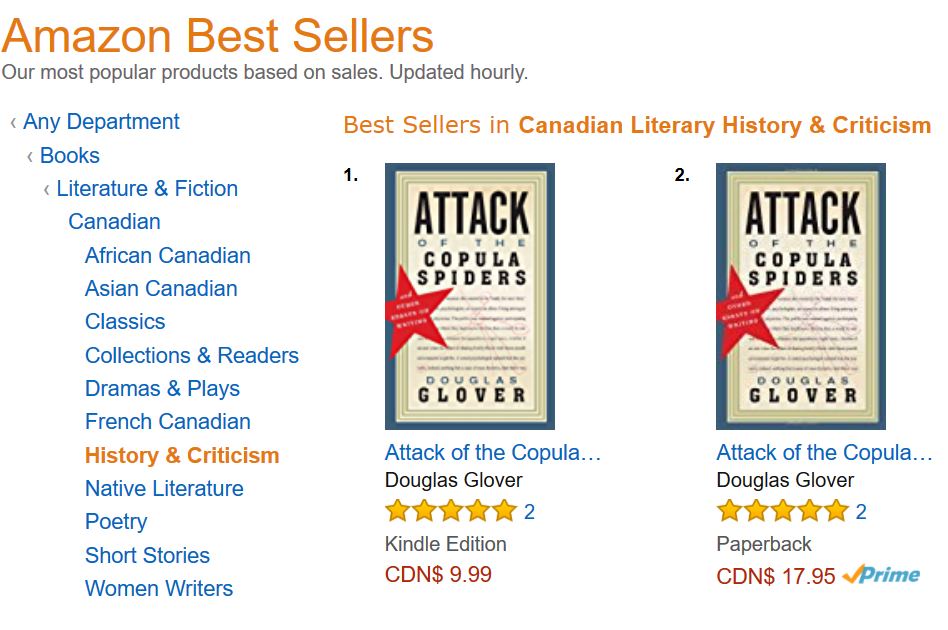Screen dimensions: 948x630
Task: Open Women Writers subcategory
Action: pyautogui.click(x=159, y=589)
